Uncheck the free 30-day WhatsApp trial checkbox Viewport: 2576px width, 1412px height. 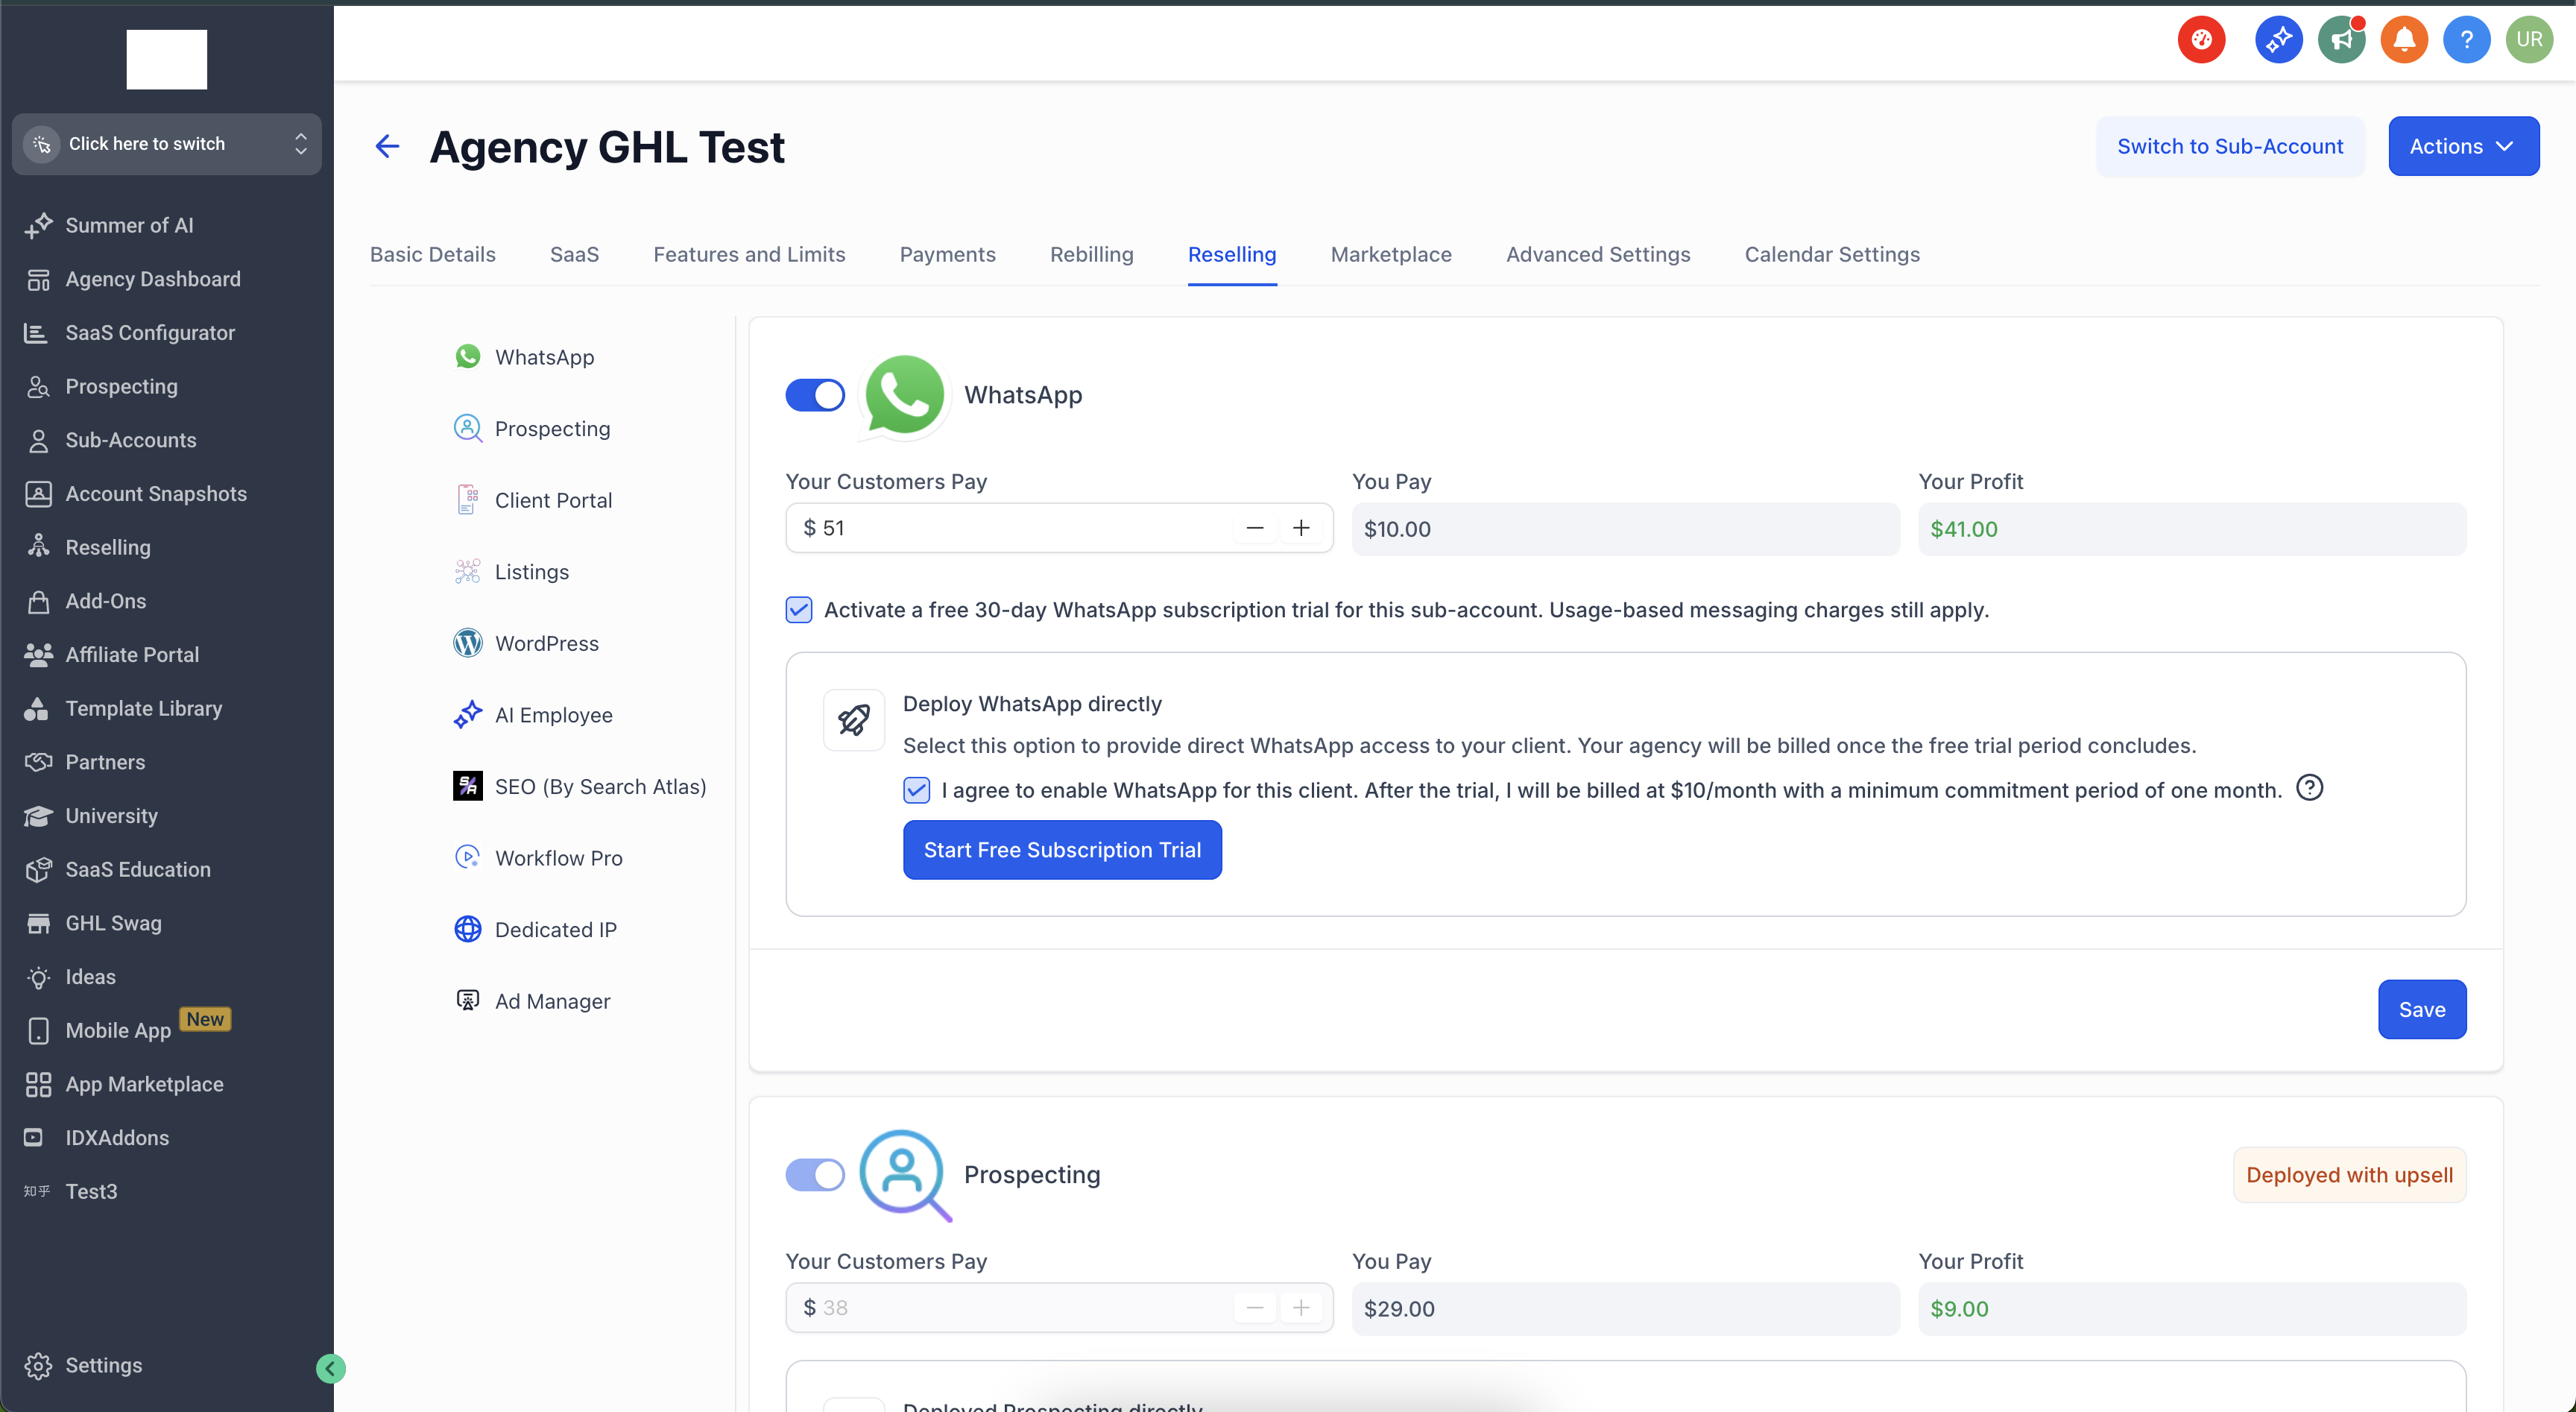pos(799,610)
